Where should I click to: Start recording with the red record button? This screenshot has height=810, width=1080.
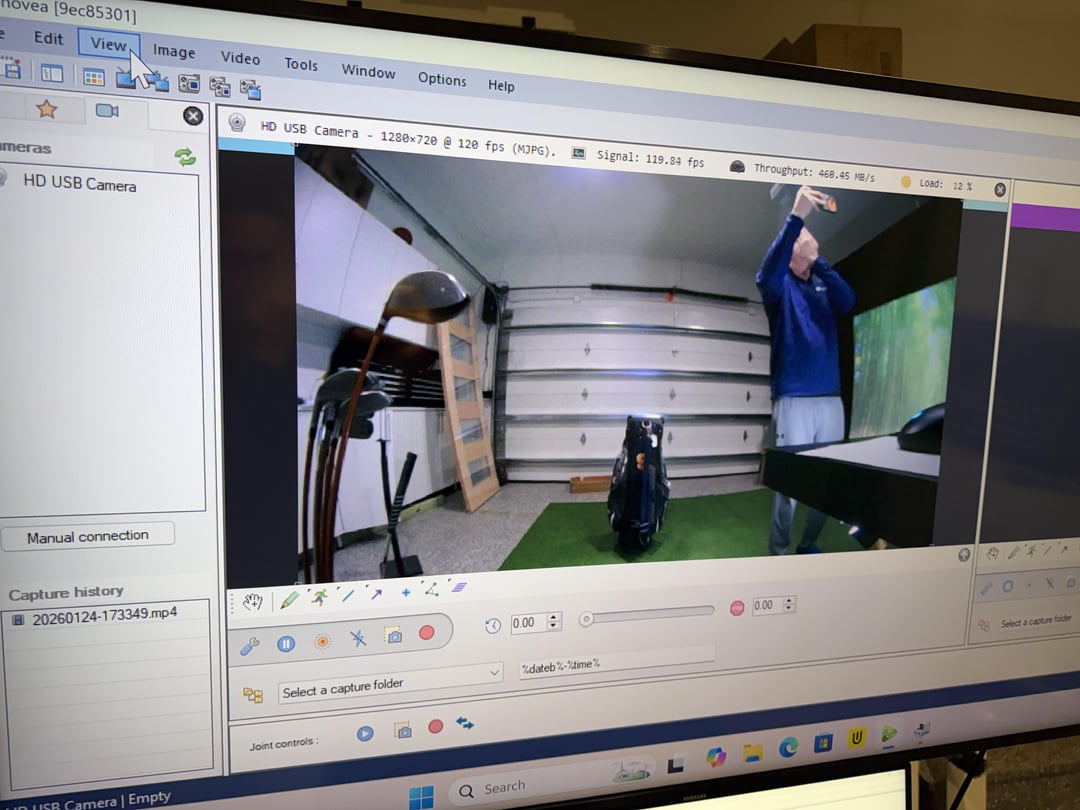click(x=427, y=633)
